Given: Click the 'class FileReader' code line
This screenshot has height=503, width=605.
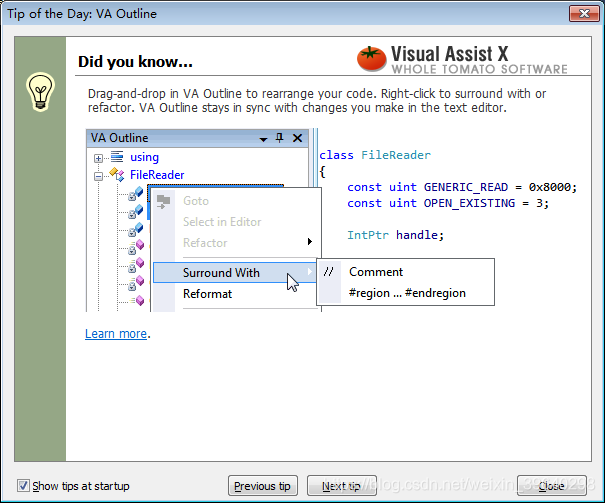Looking at the screenshot, I should (375, 155).
